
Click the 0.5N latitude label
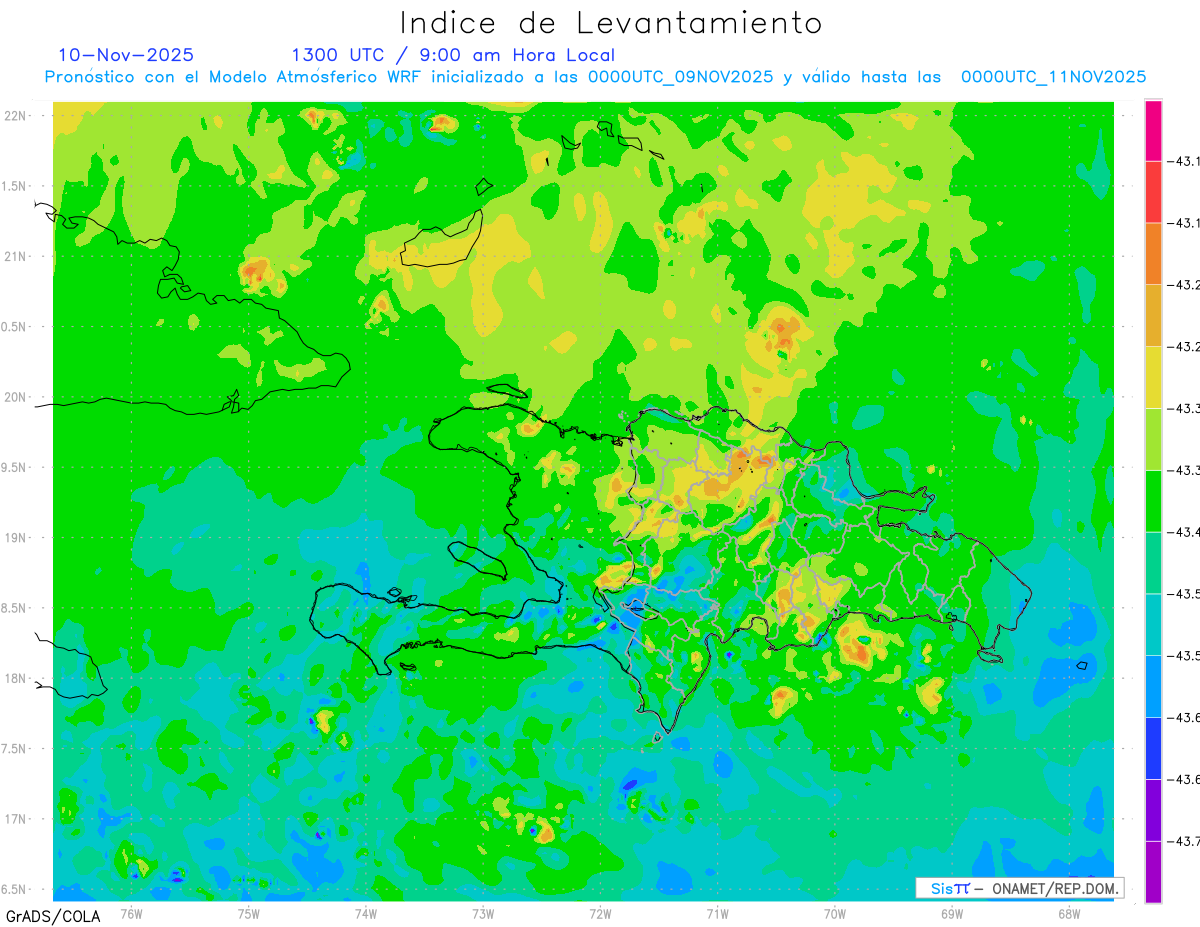[x=15, y=327]
